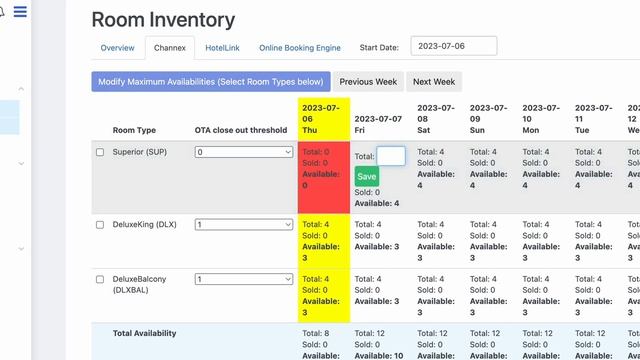The width and height of the screenshot is (640, 360).
Task: Click DeluxeKing 2023-07-06 yellow cell
Action: [x=324, y=241]
